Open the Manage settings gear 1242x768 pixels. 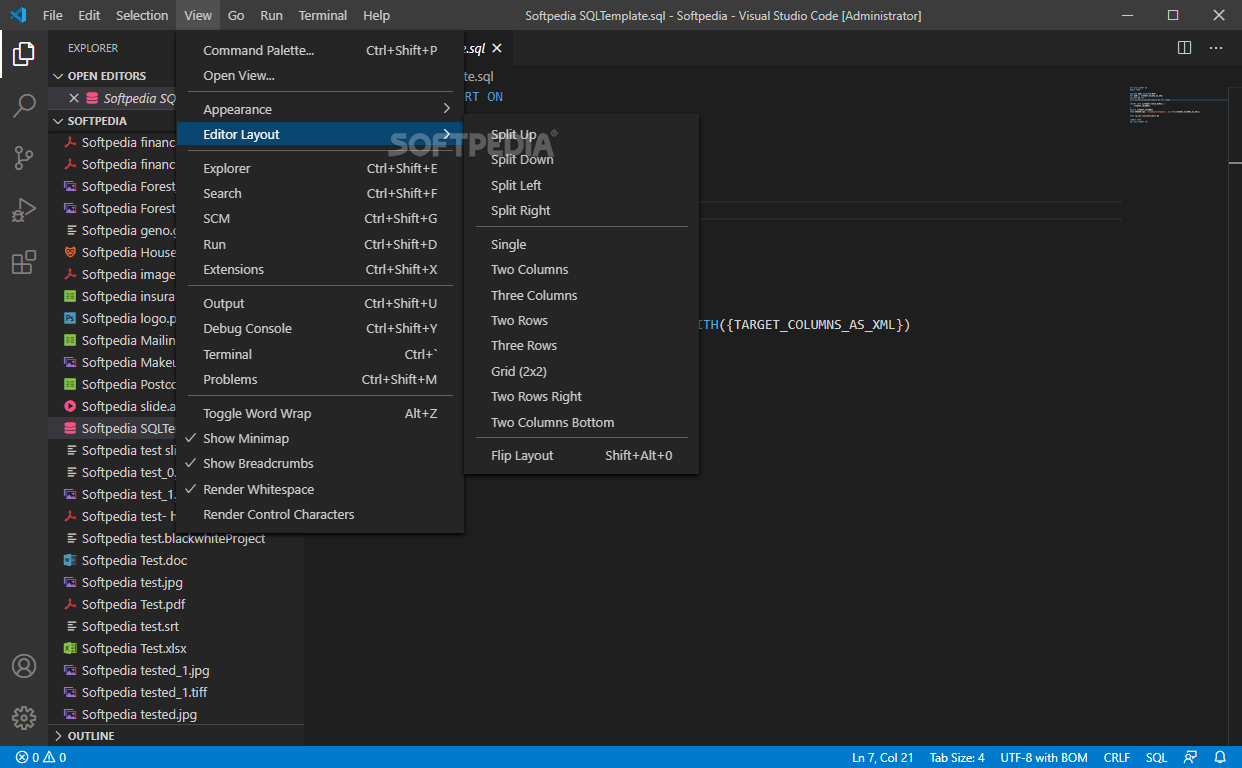24,717
